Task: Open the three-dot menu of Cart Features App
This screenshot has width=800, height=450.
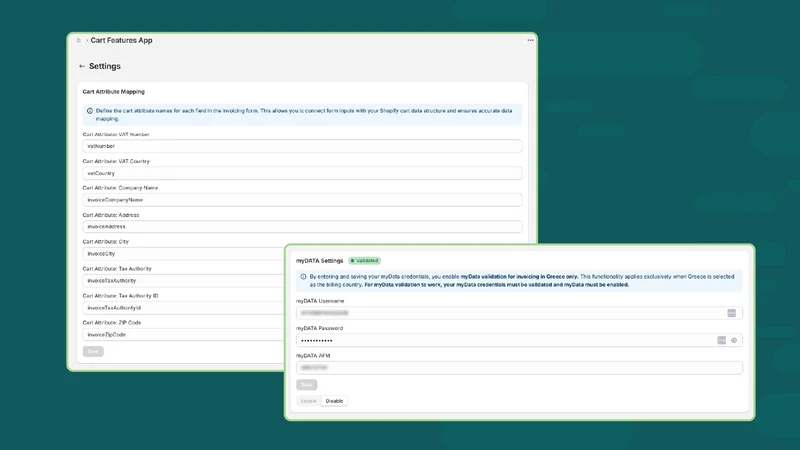Action: (531, 40)
